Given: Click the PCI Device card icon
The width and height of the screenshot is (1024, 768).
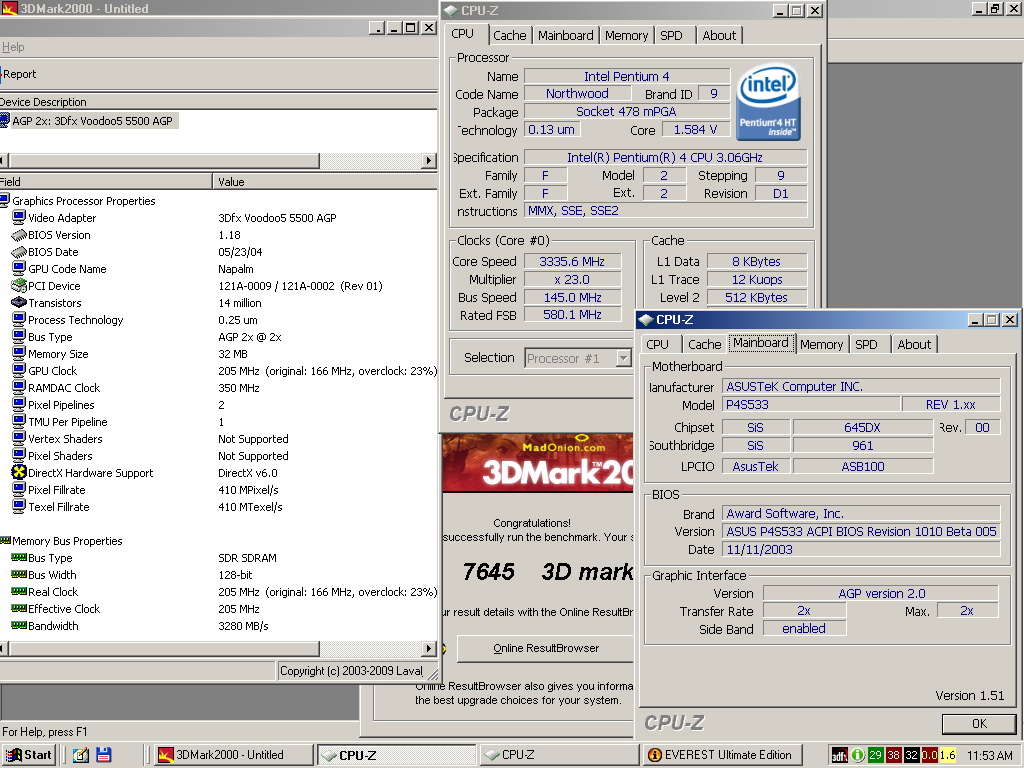Looking at the screenshot, I should click(x=19, y=285).
